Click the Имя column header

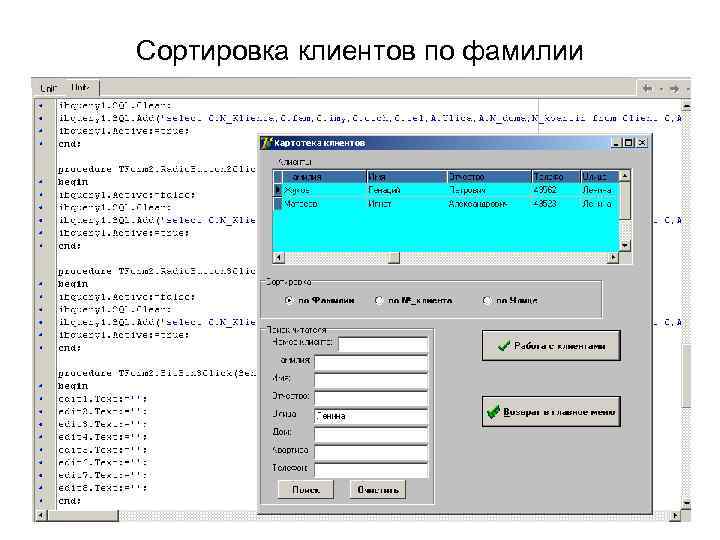(x=406, y=177)
